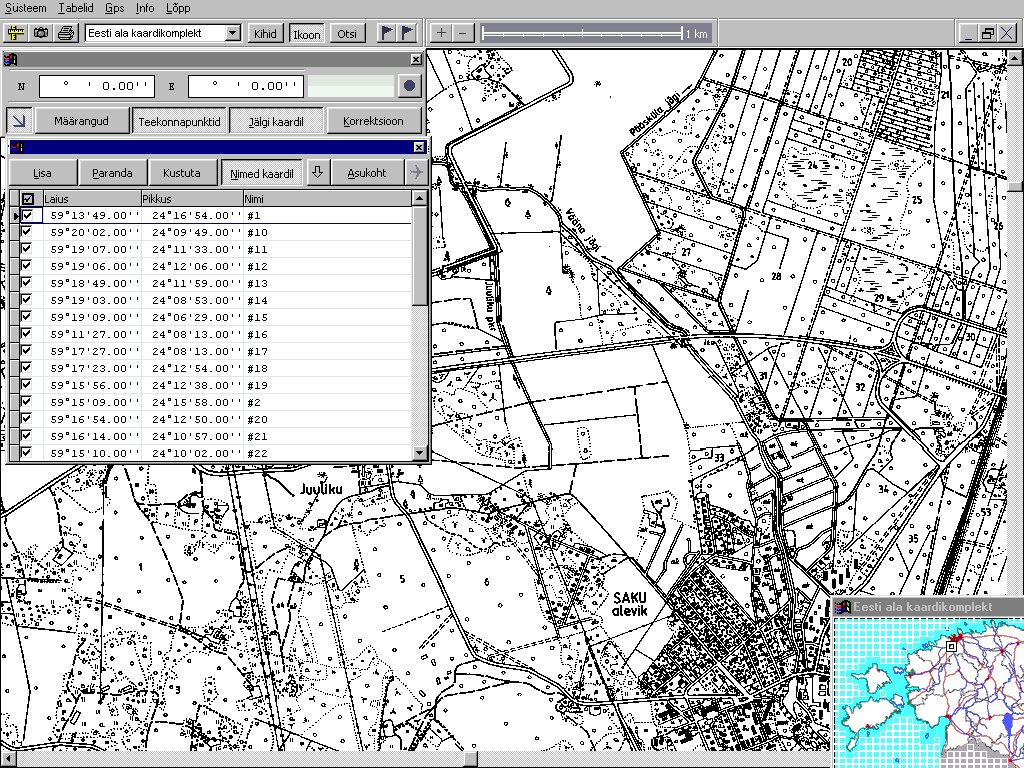1024x768 pixels.
Task: Toggle the header select-all checkbox
Action: 28,199
